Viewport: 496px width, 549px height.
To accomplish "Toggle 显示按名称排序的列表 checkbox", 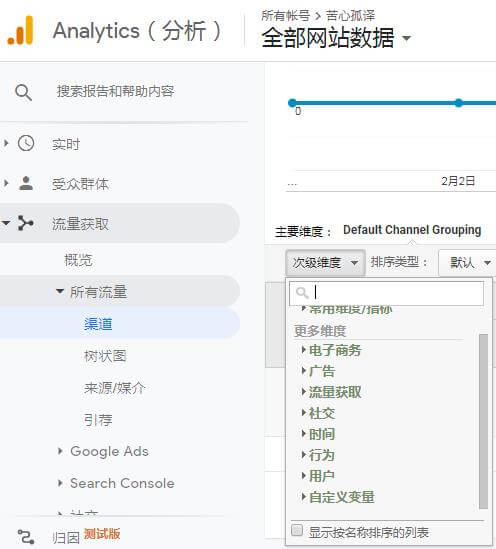I will click(297, 530).
